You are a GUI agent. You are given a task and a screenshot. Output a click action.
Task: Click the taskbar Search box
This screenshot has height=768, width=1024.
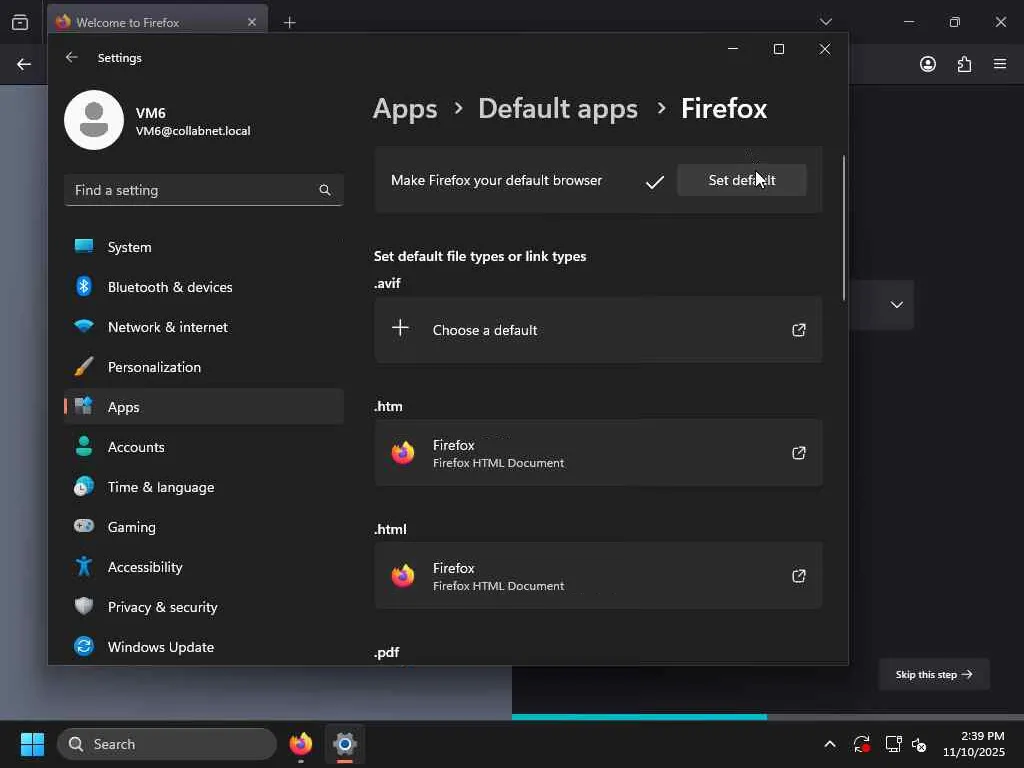click(167, 744)
